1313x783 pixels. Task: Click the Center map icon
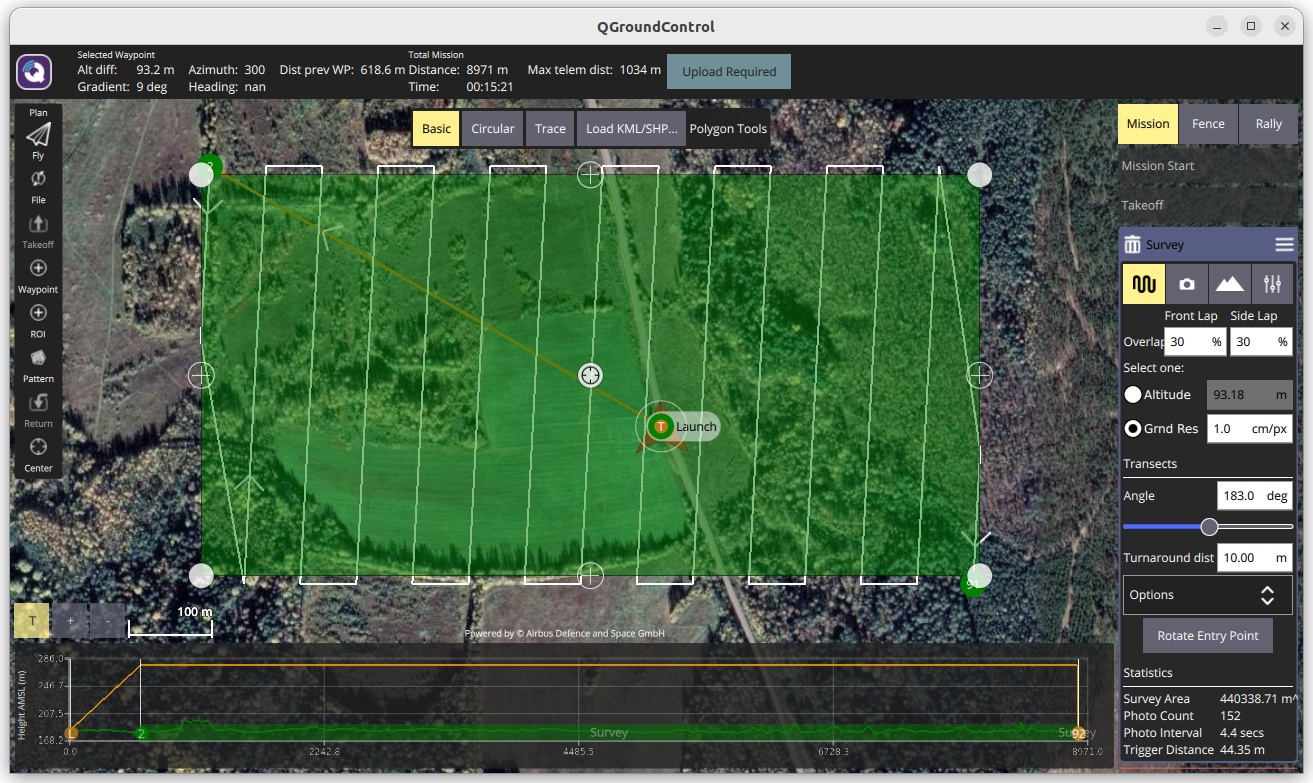pos(38,447)
